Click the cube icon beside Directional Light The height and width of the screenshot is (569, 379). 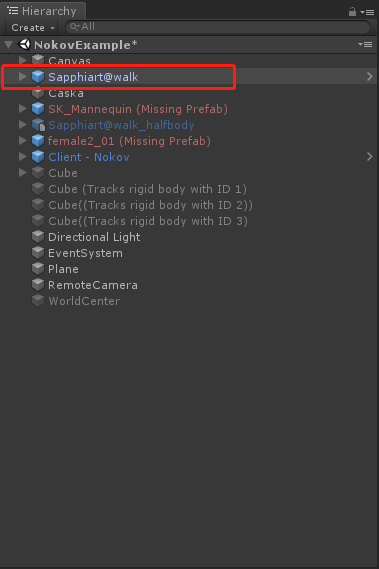pyautogui.click(x=38, y=237)
